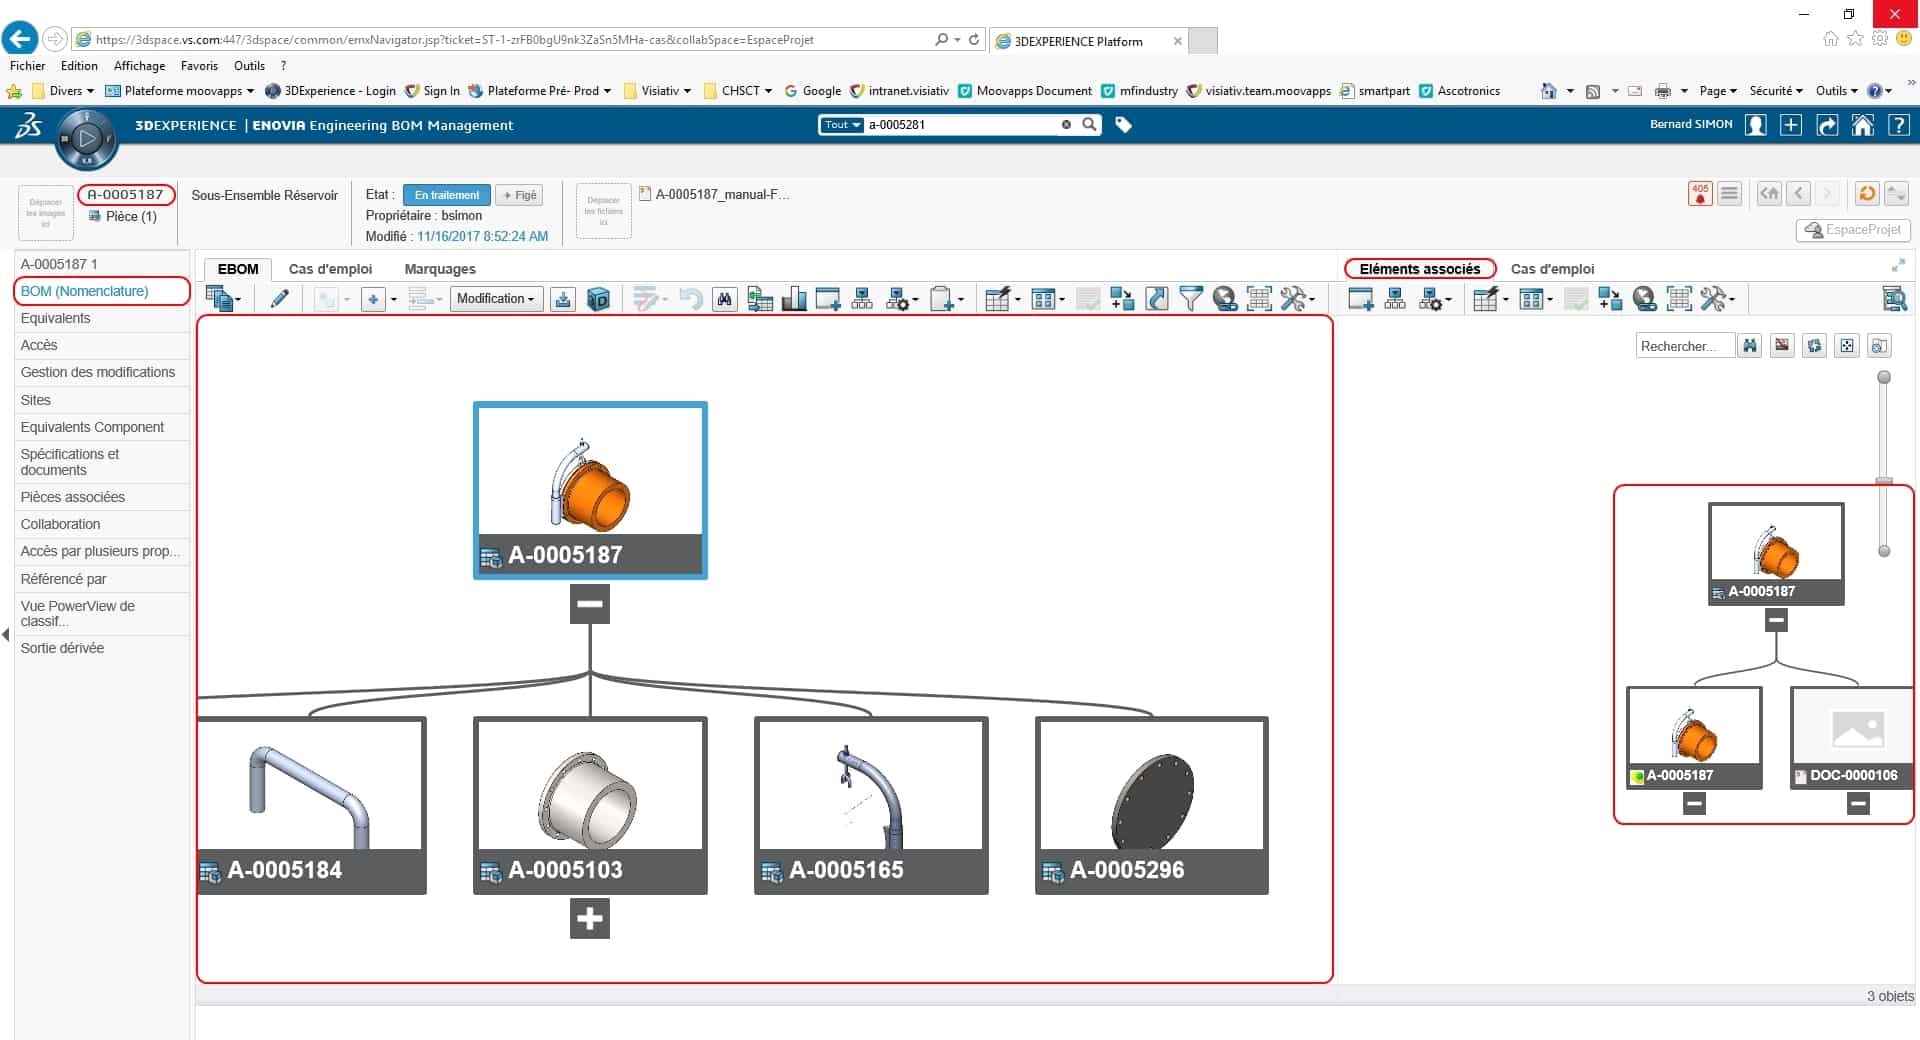Click the funnel filter icon in EBOM toolbar
1920x1040 pixels.
tap(1190, 298)
